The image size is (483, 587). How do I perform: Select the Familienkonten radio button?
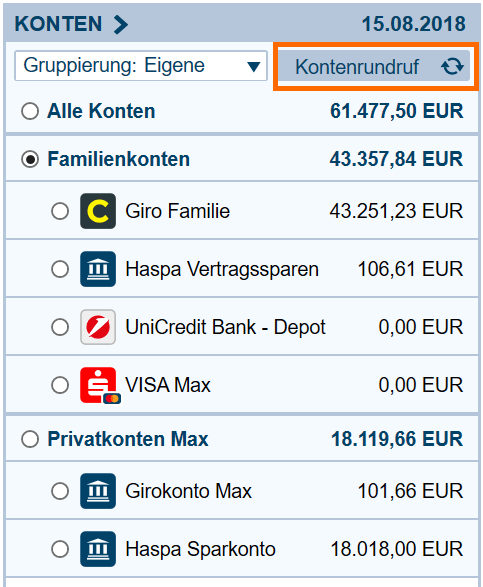[30, 159]
